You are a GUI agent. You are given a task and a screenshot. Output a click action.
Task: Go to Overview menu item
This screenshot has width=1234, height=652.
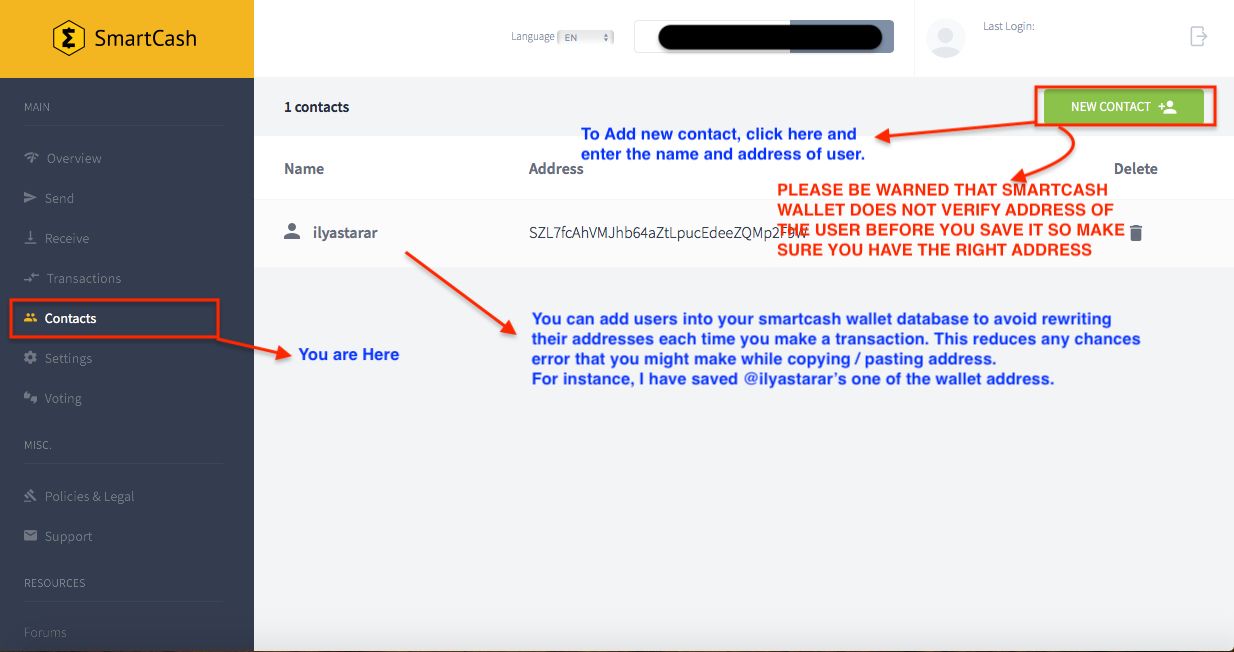tap(74, 158)
